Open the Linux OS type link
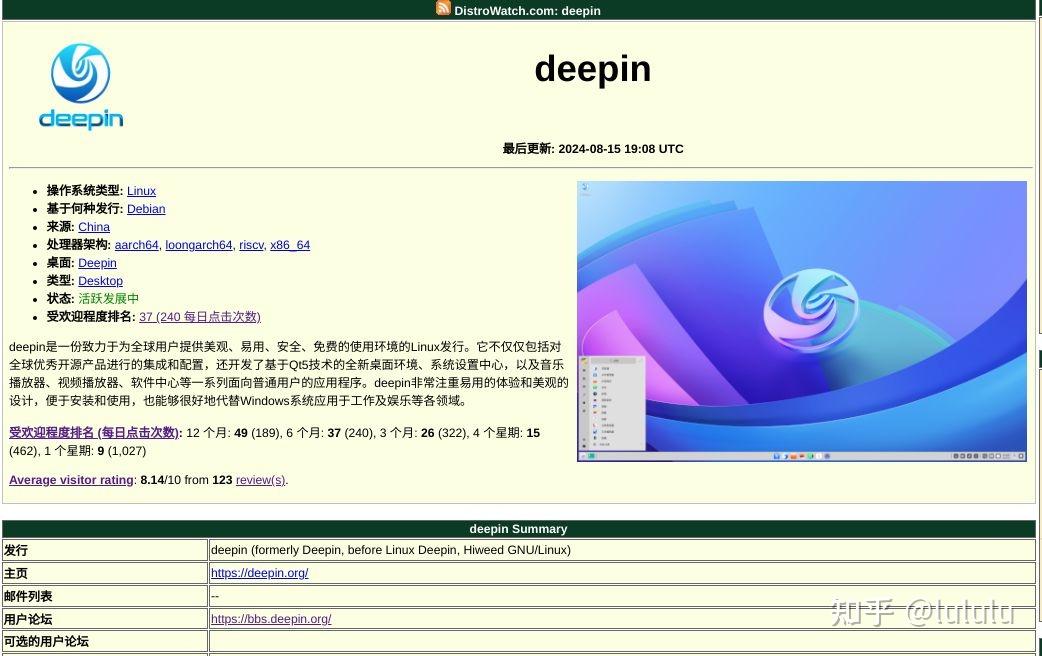This screenshot has width=1042, height=656. 142,191
